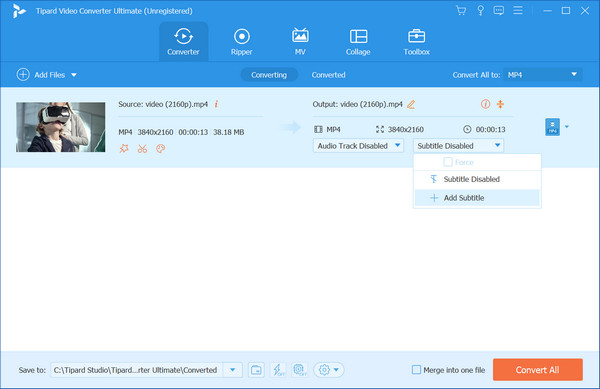View source file info icon
Image resolution: width=600 pixels, height=389 pixels.
click(216, 104)
